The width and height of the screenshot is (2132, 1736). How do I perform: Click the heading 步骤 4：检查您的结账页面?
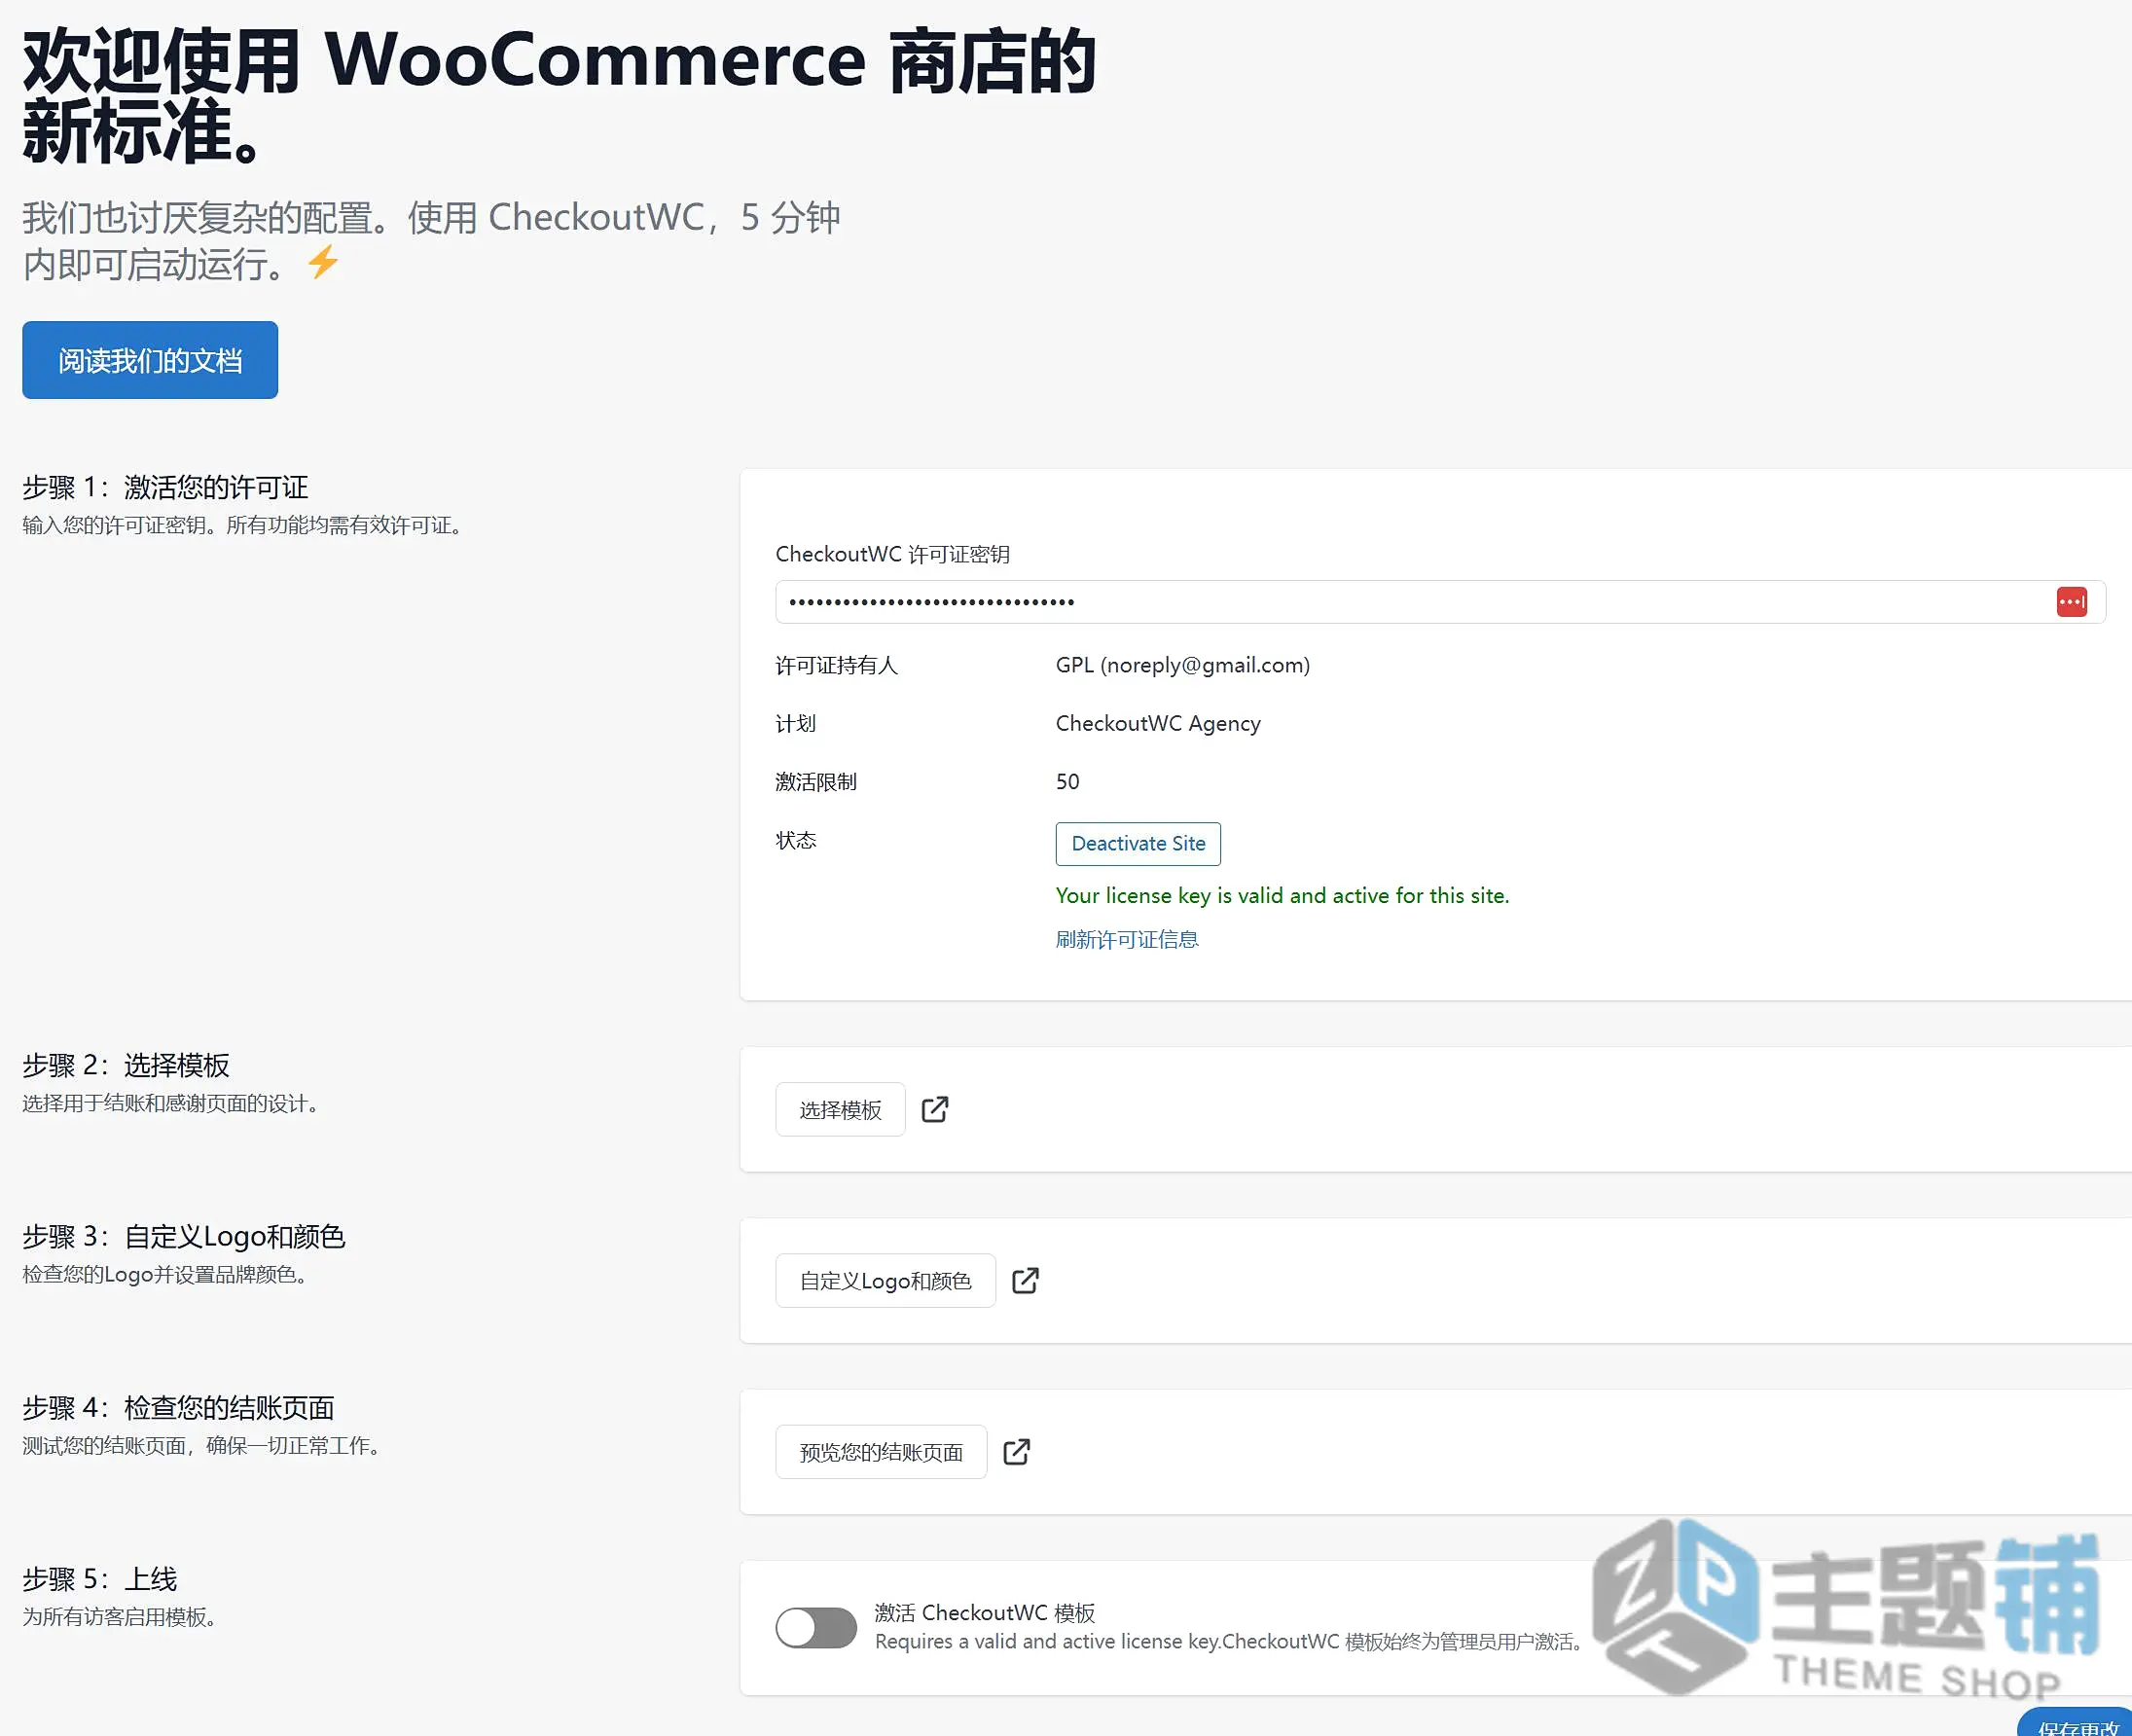tap(178, 1407)
